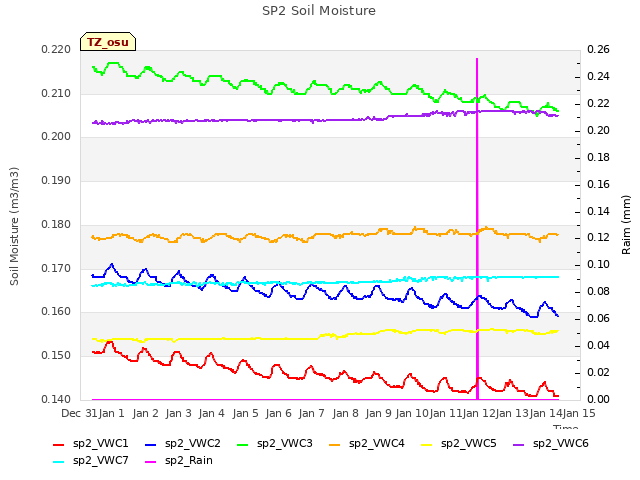Image resolution: width=640 pixels, height=480 pixels.
Task: Click the Jan 1 x-axis tick label
Action: pos(111,413)
